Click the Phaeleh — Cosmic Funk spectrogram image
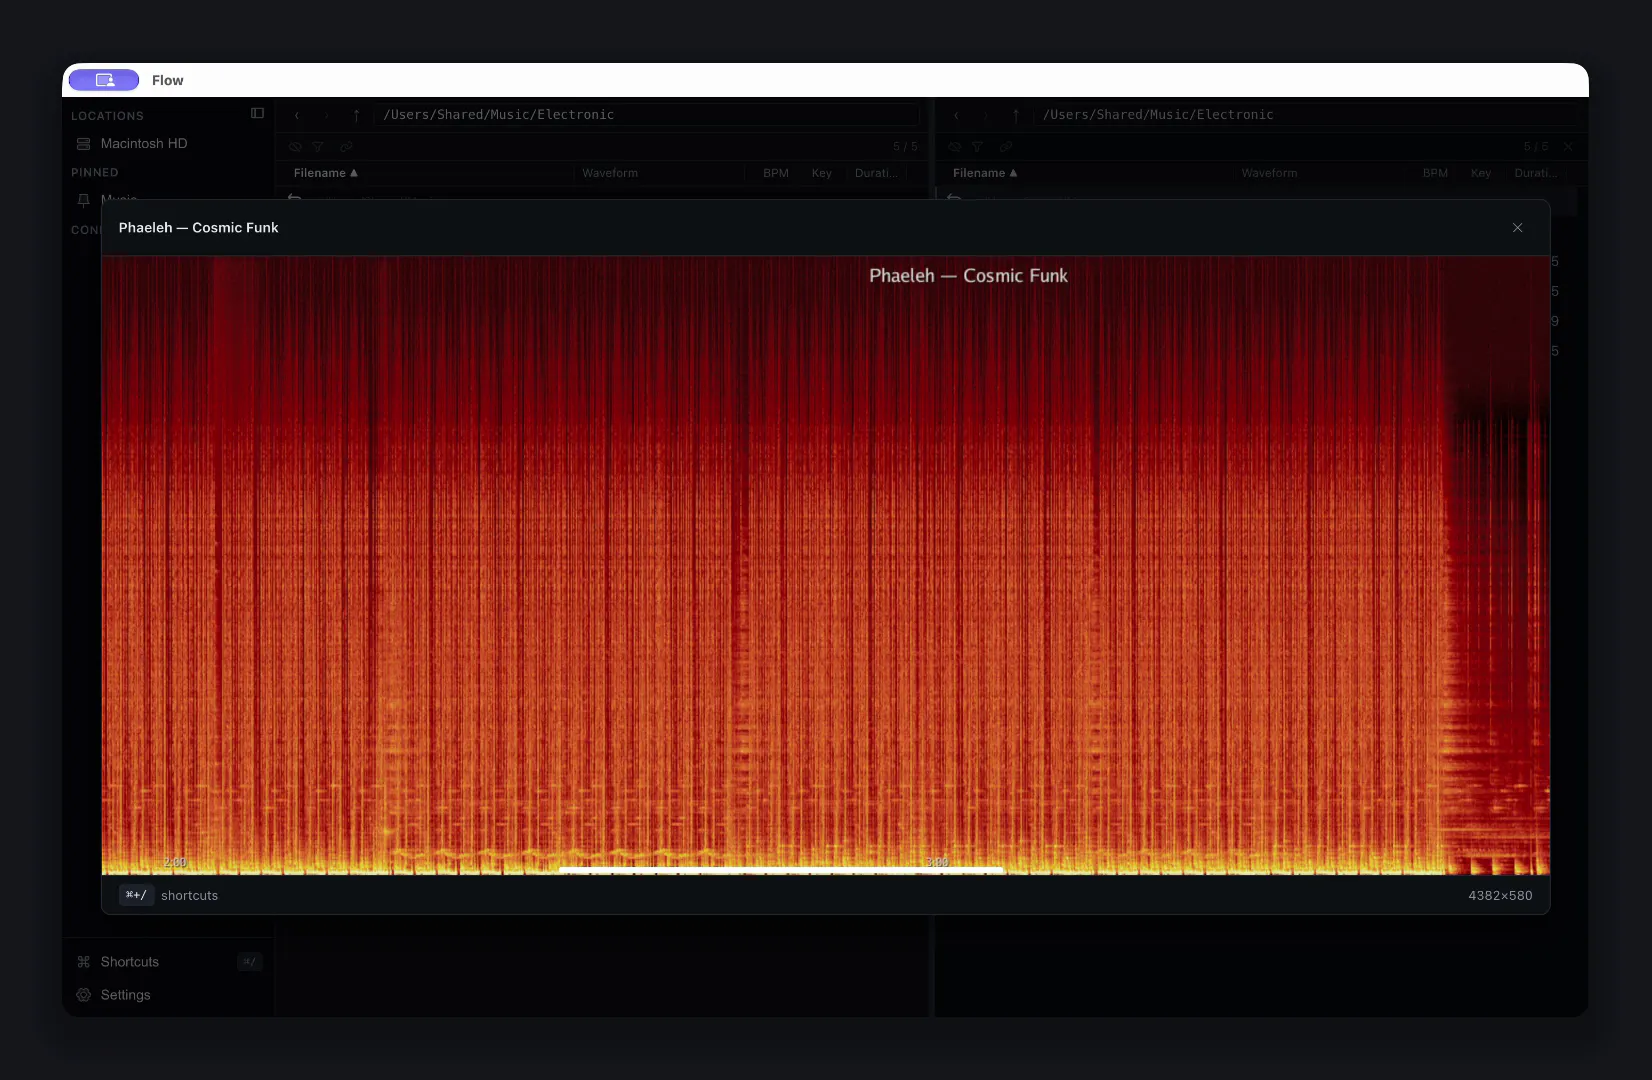The image size is (1652, 1080). [826, 566]
